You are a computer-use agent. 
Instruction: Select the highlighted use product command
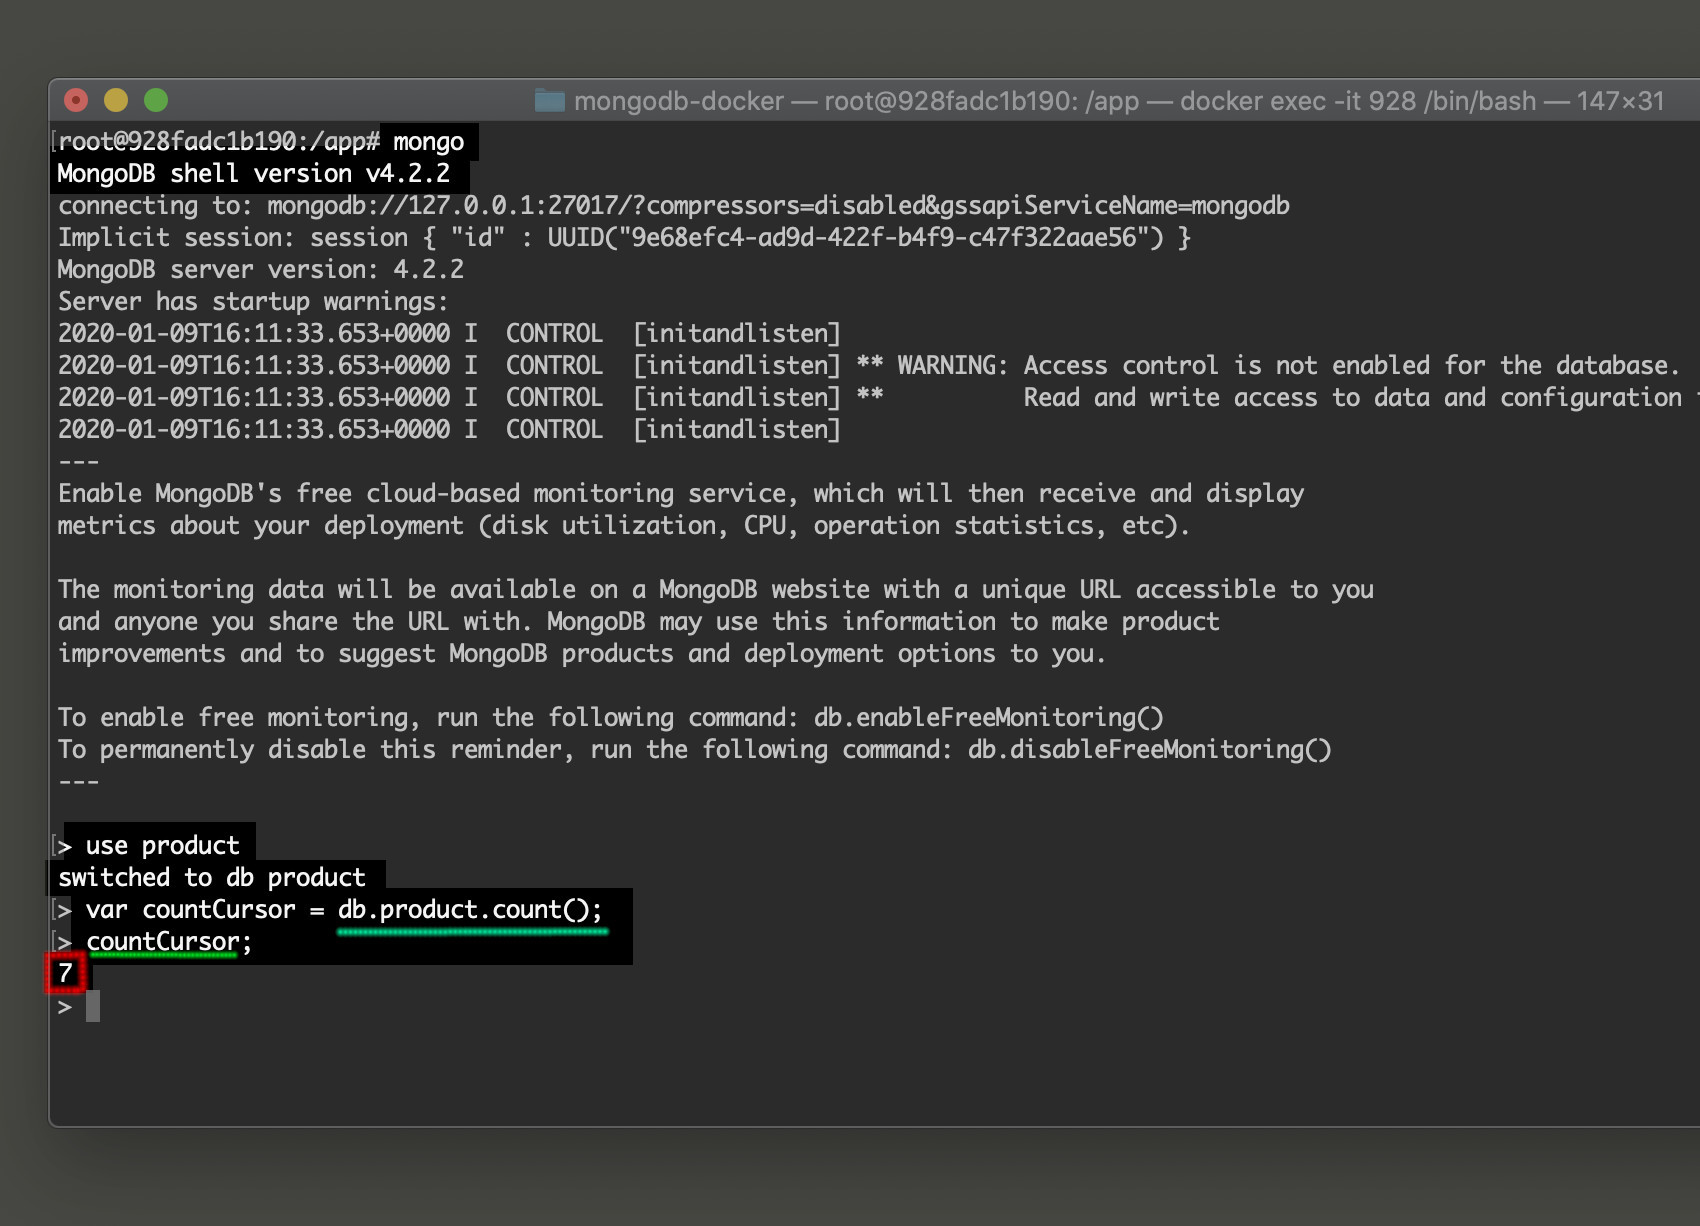click(159, 845)
